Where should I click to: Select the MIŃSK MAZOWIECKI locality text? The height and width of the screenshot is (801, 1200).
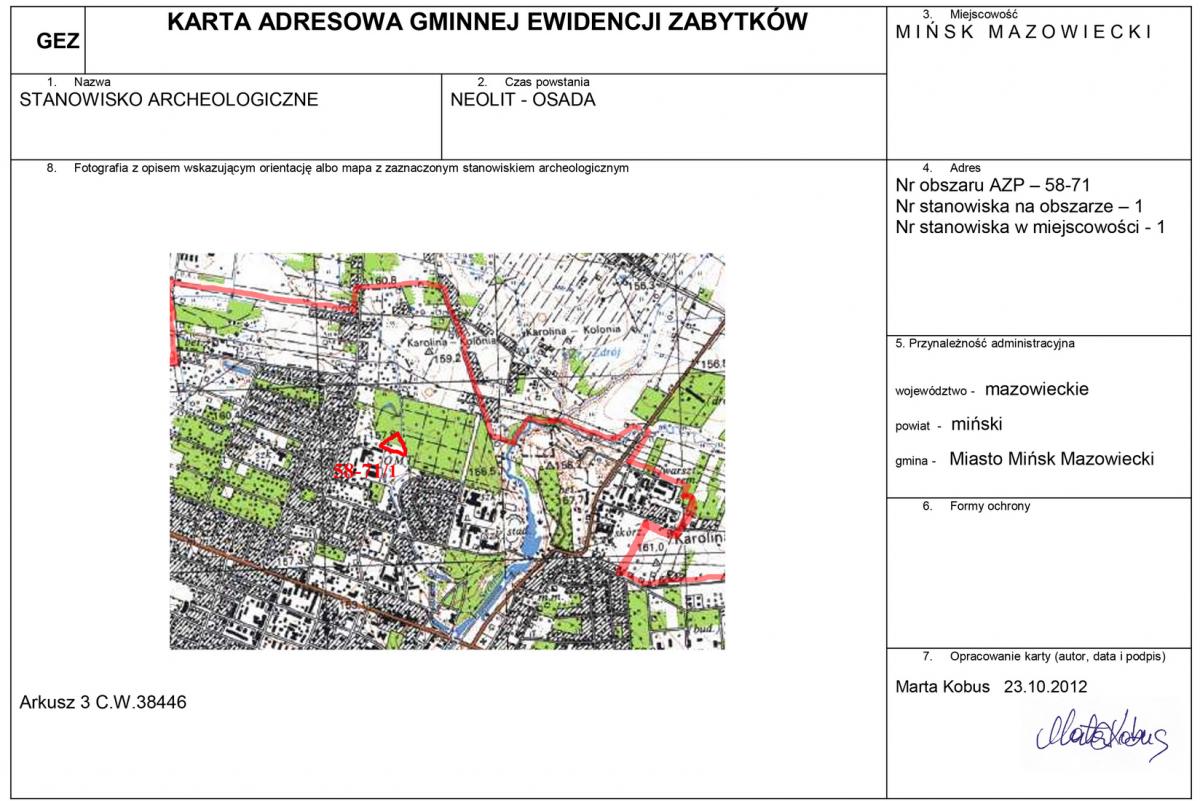pyautogui.click(x=1023, y=32)
